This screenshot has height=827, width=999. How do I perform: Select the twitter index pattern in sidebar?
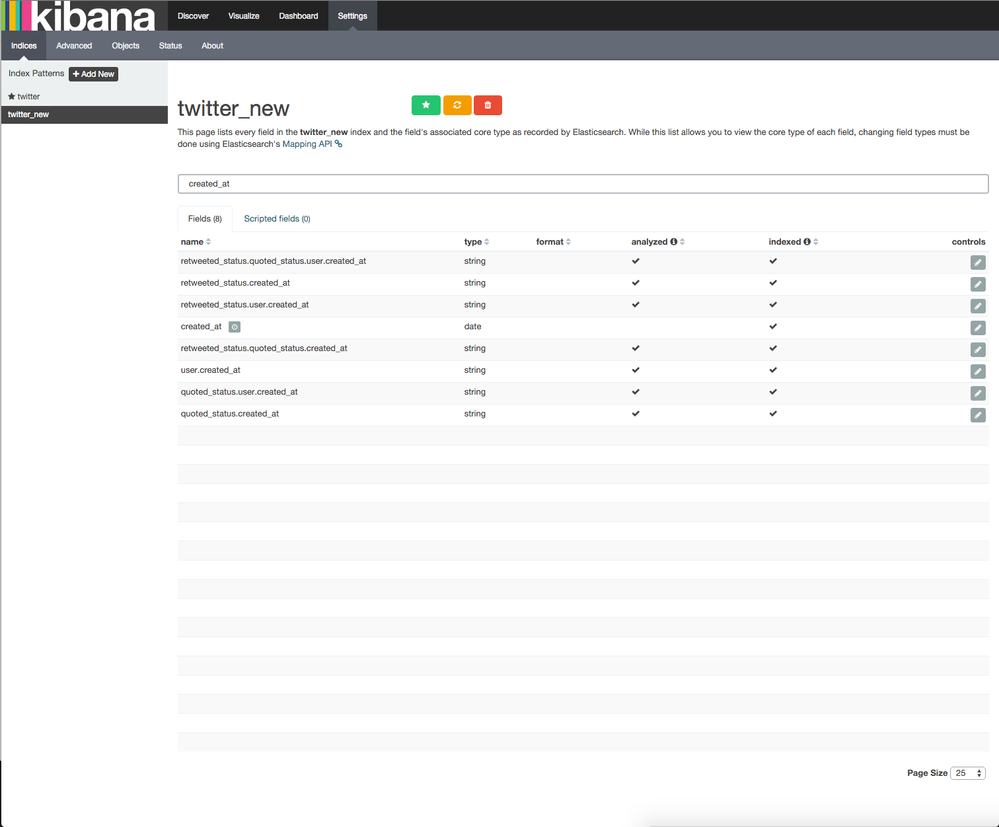[27, 96]
